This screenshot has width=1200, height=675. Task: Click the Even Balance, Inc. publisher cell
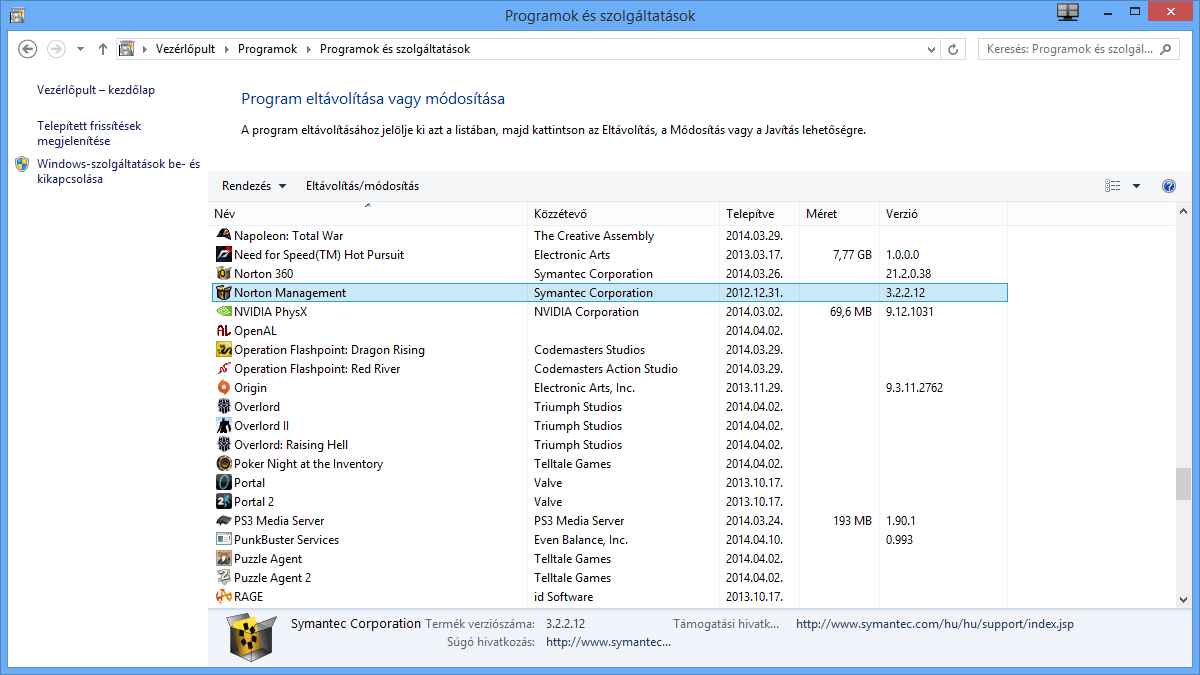point(581,540)
